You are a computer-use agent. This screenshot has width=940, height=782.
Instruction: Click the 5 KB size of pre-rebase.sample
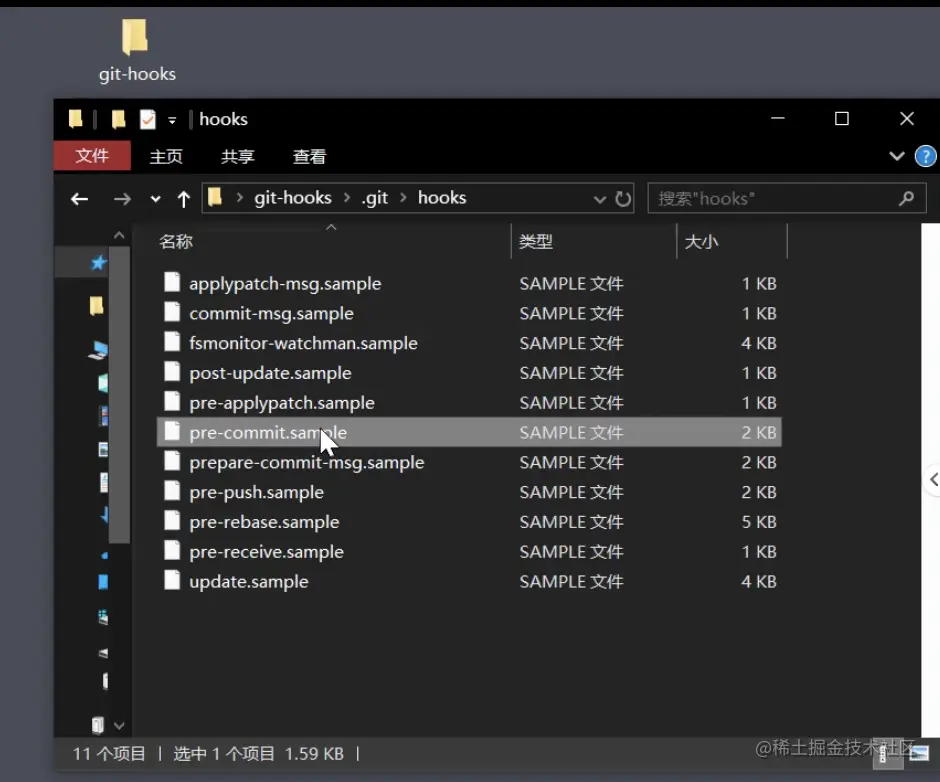(758, 522)
